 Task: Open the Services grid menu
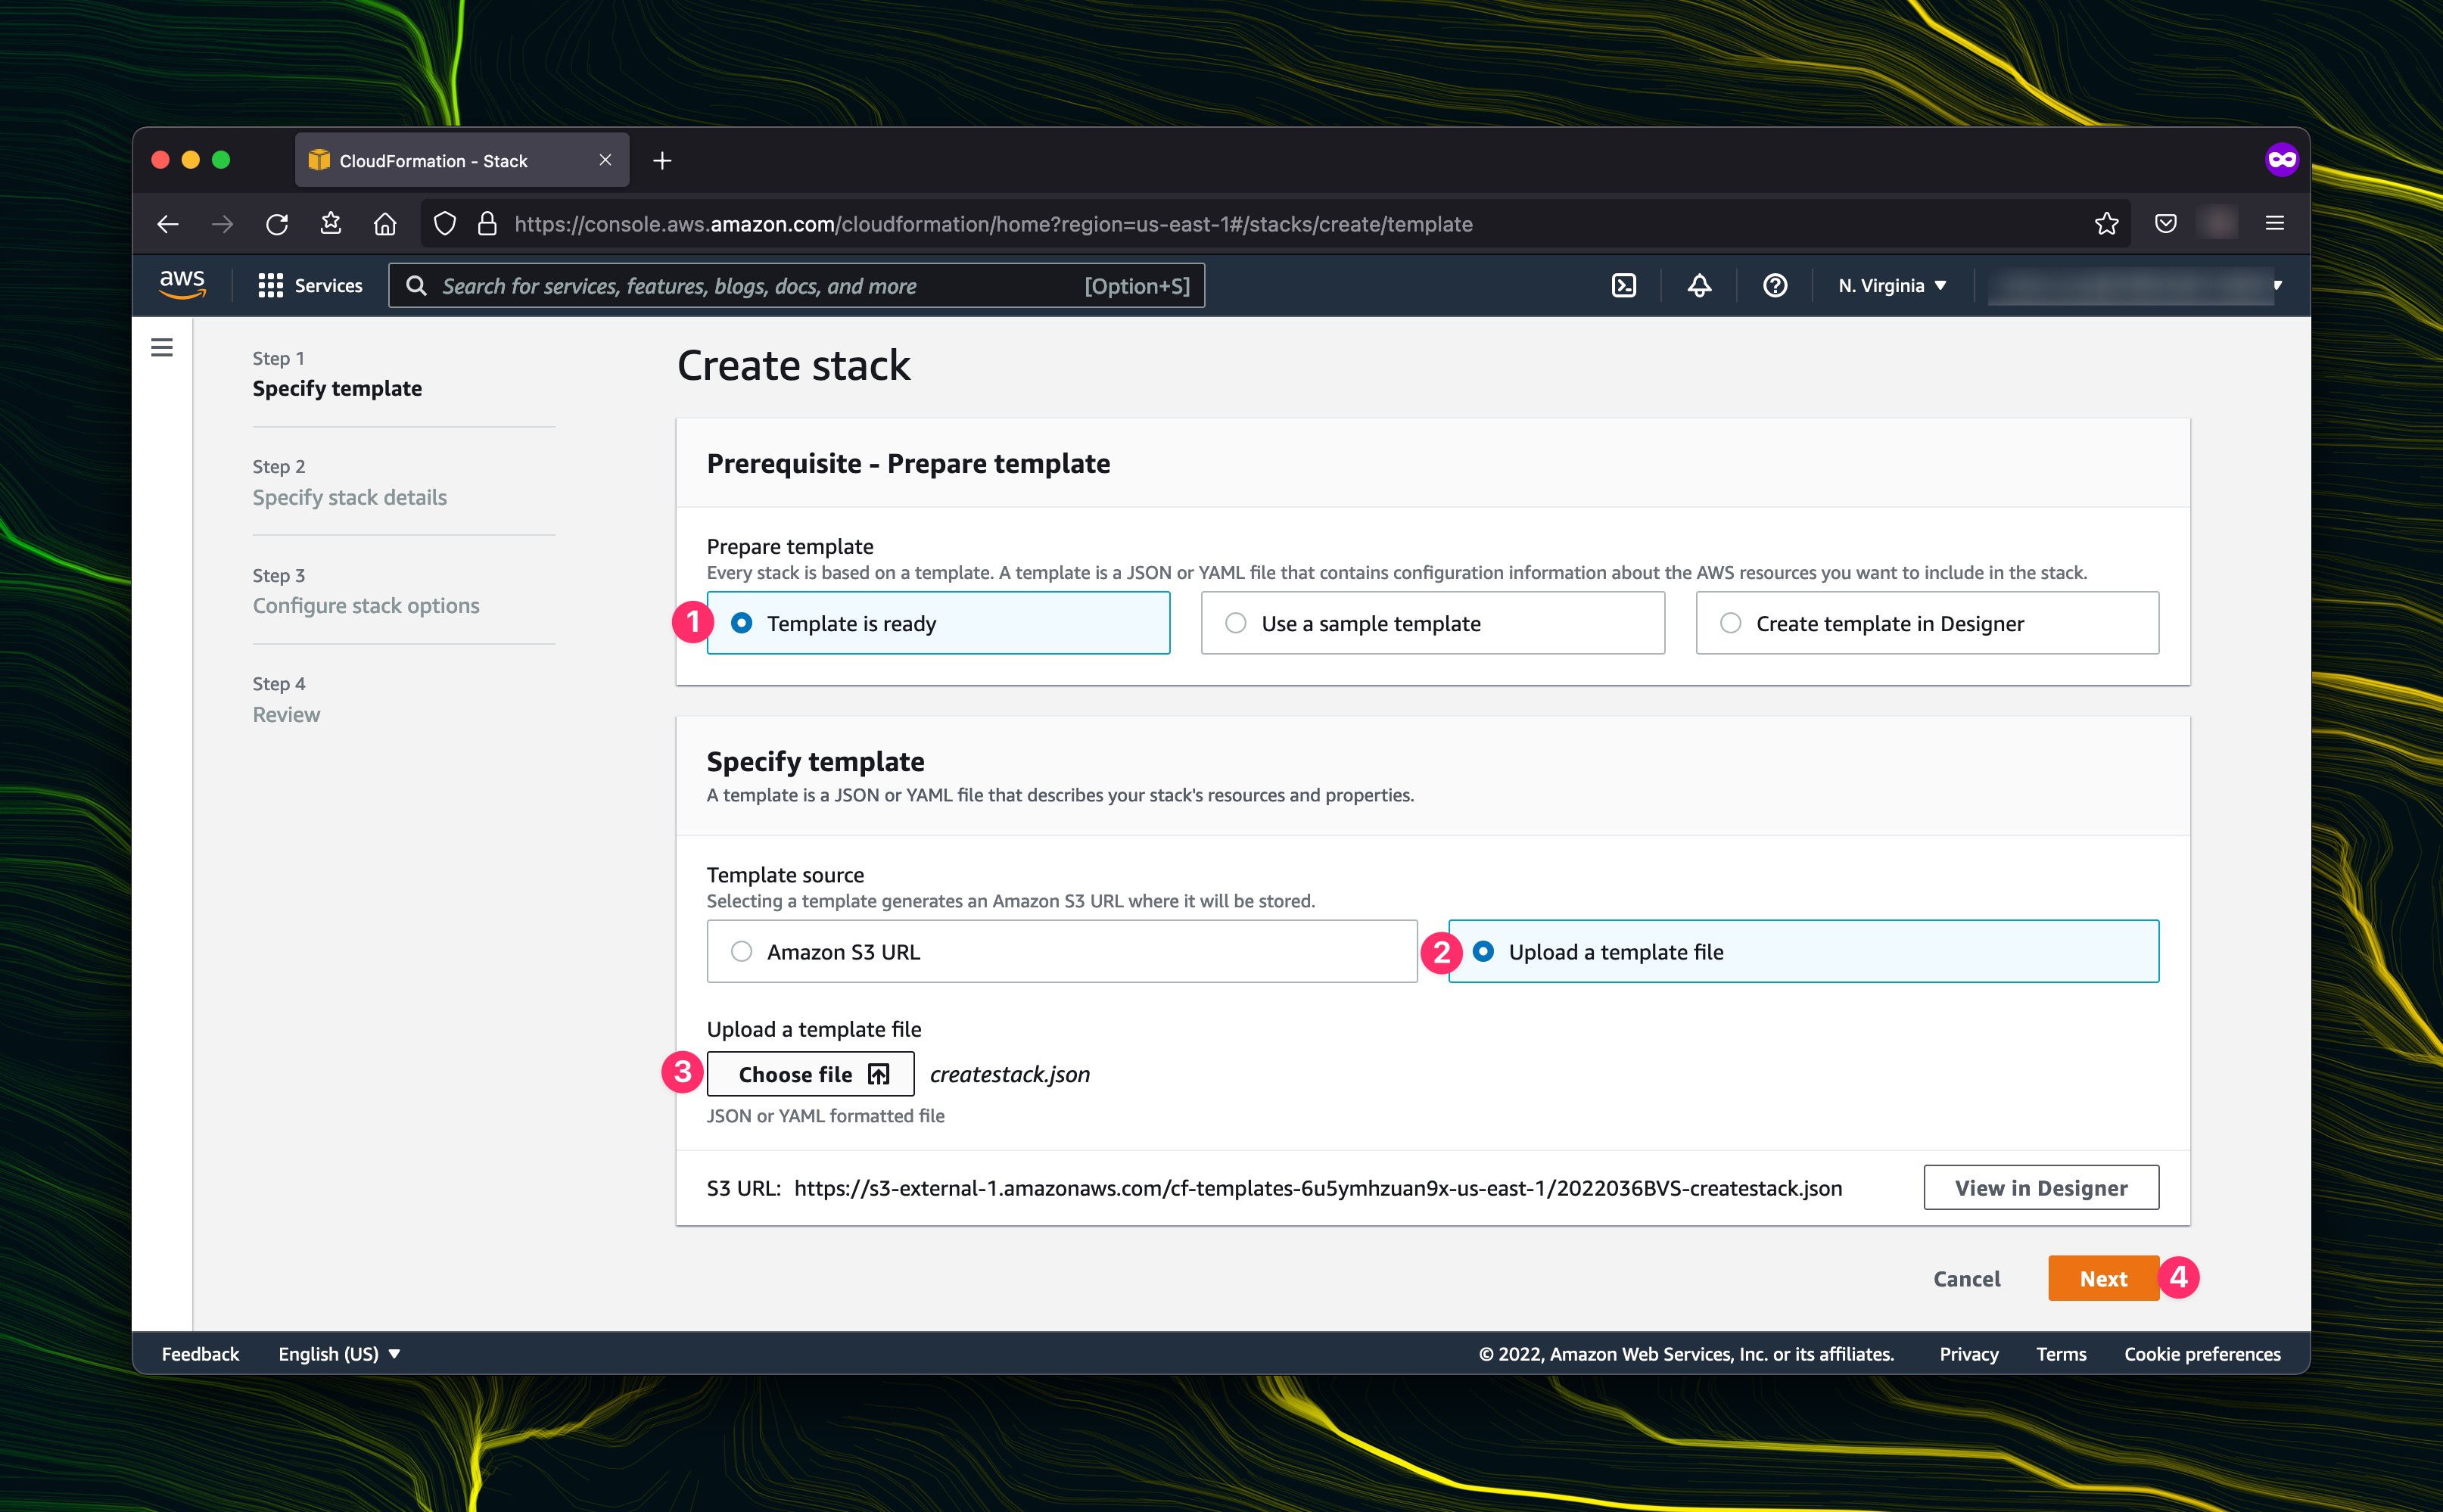(x=310, y=286)
